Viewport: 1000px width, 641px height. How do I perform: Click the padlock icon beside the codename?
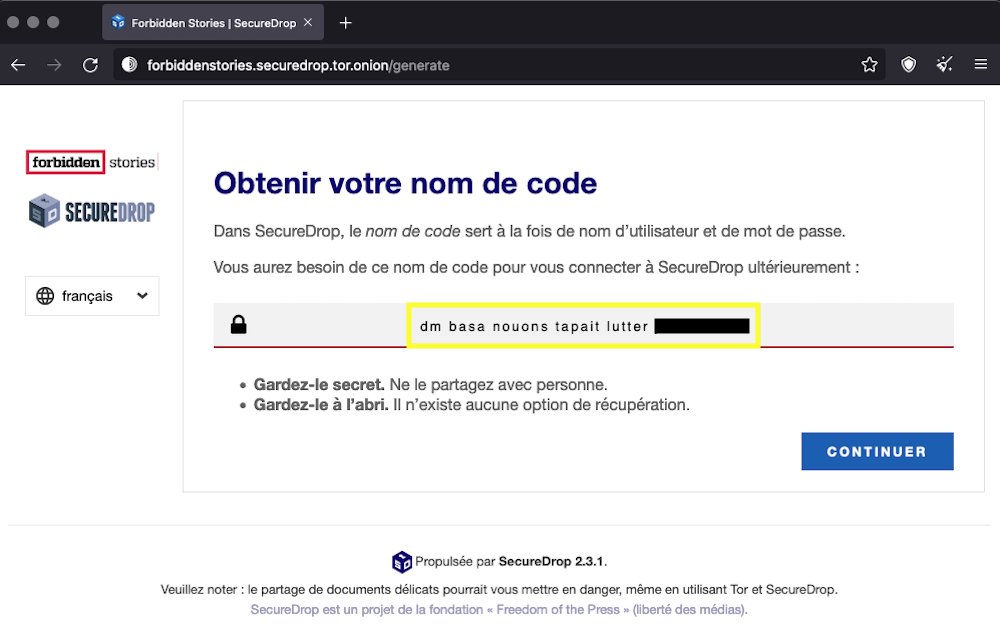pos(238,325)
